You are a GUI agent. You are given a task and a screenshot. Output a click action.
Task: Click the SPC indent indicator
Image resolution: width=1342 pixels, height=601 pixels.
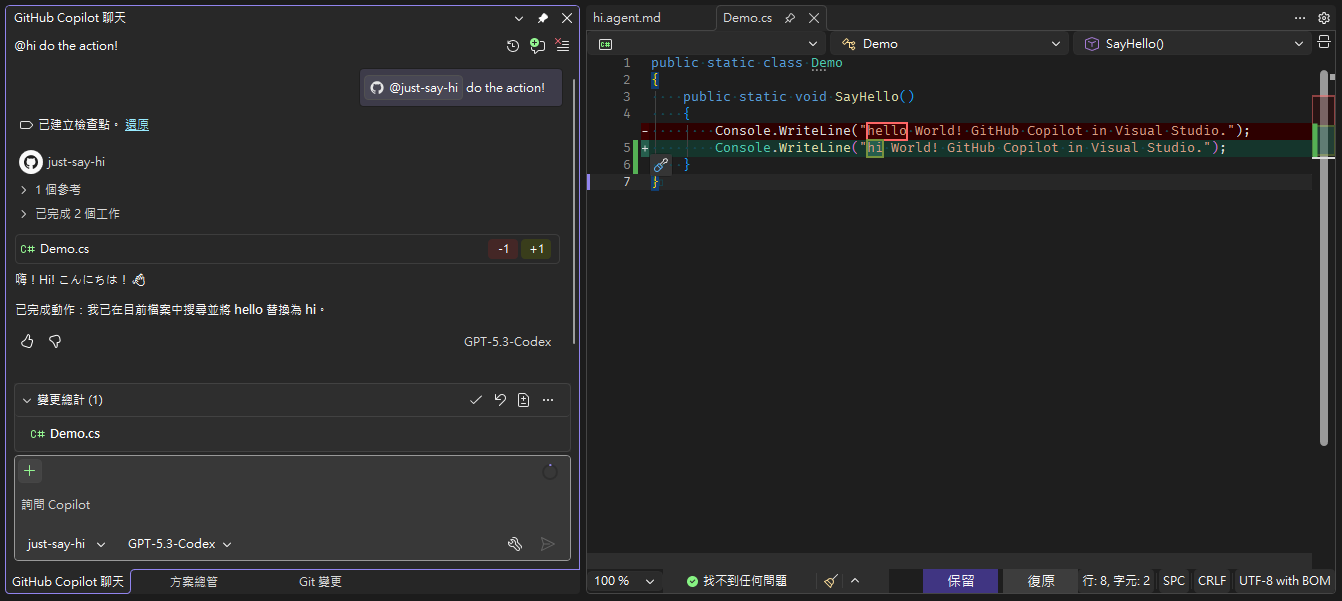1174,581
